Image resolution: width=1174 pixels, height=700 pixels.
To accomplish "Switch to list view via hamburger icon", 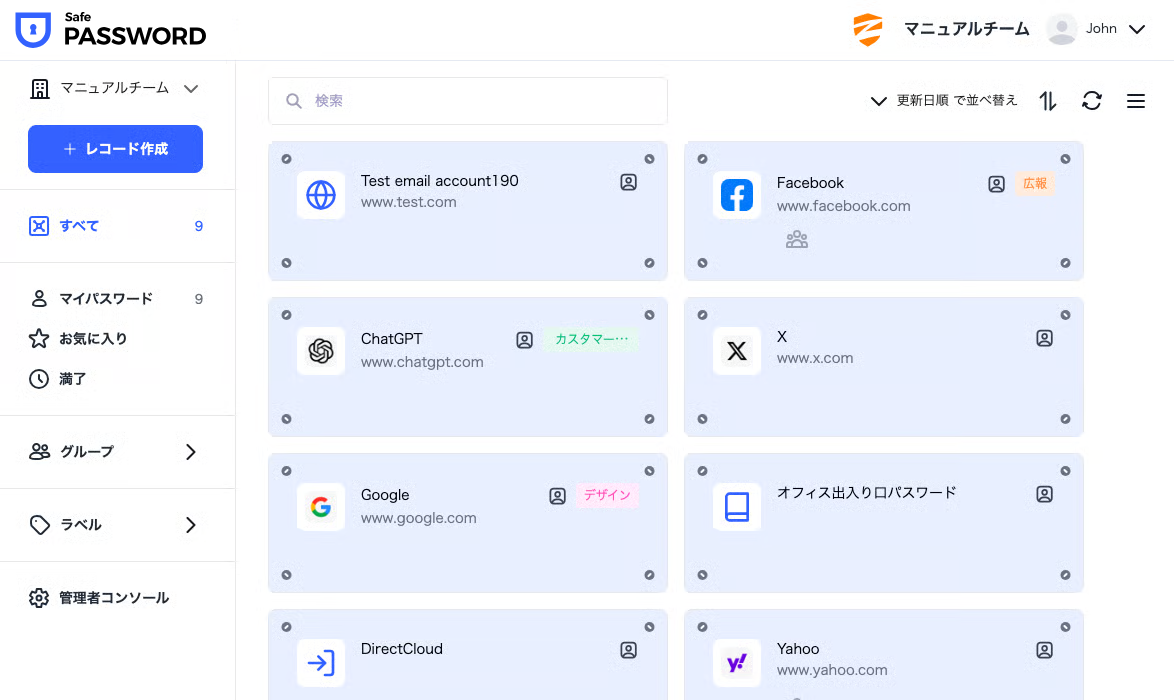I will (x=1136, y=101).
